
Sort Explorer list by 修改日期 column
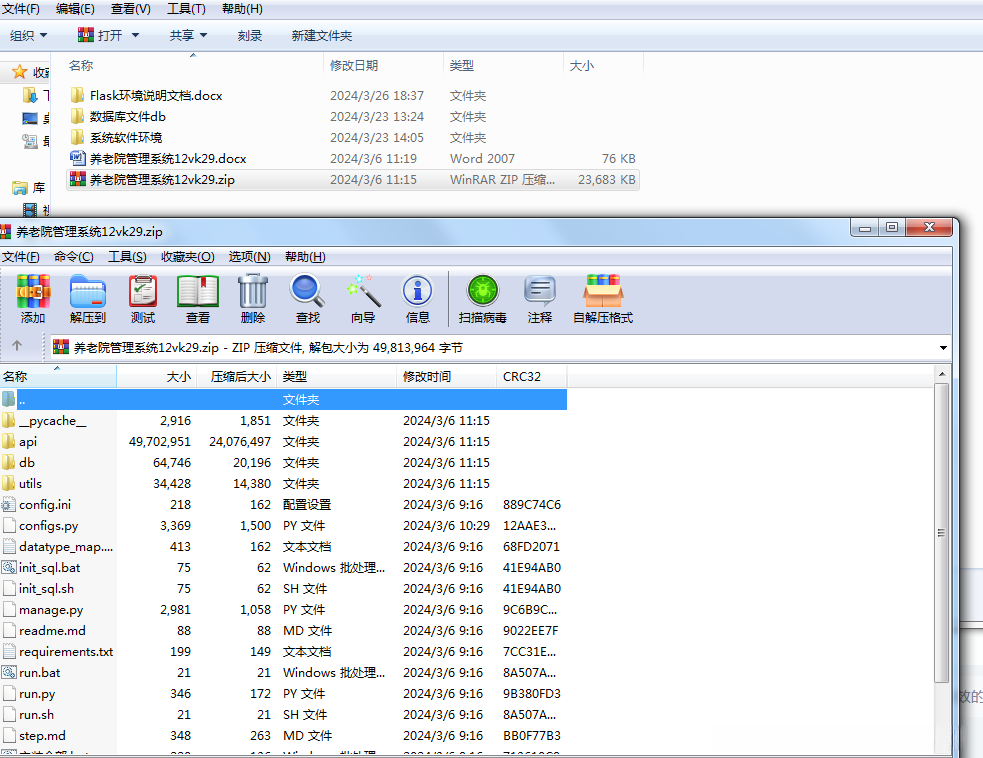coord(384,65)
